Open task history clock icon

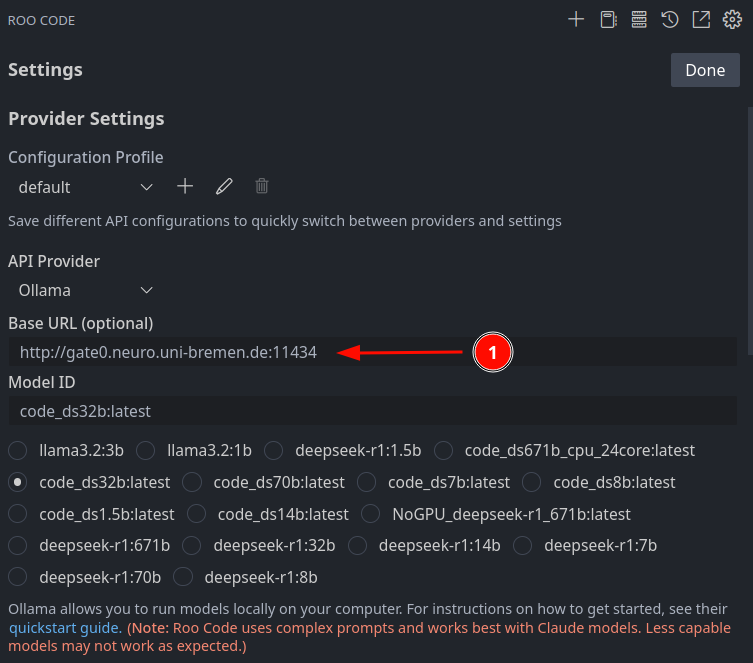click(x=669, y=20)
